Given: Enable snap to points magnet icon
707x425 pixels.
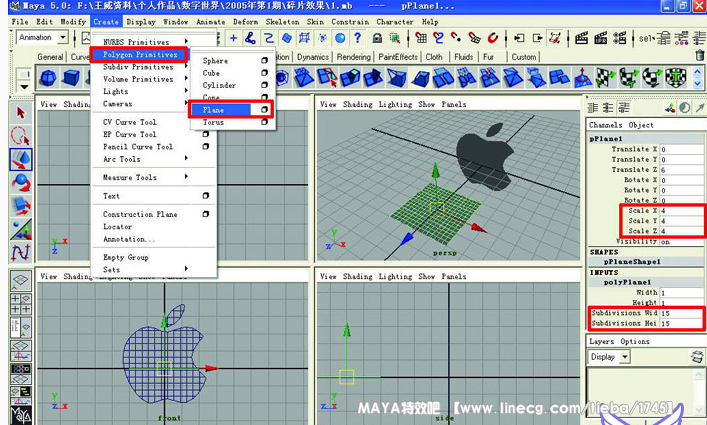Looking at the screenshot, I should [x=456, y=38].
